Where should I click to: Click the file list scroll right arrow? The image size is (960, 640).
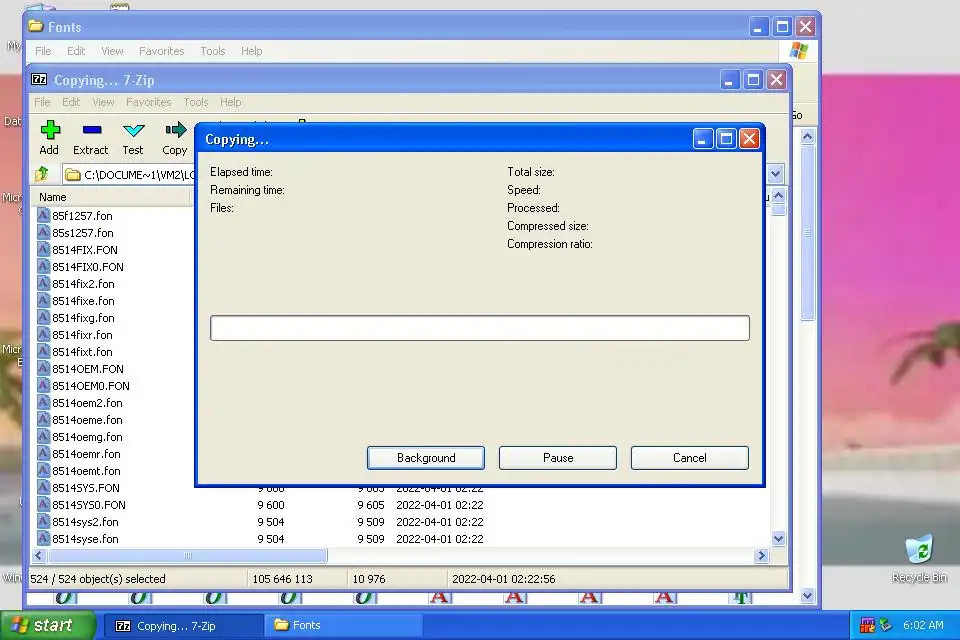761,555
